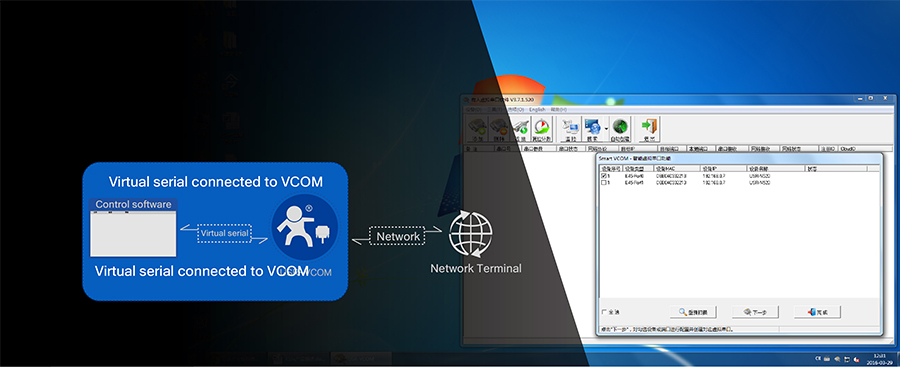This screenshot has width=900, height=368.
Task: Click the 注册ID column header in main window
Action: click(827, 149)
